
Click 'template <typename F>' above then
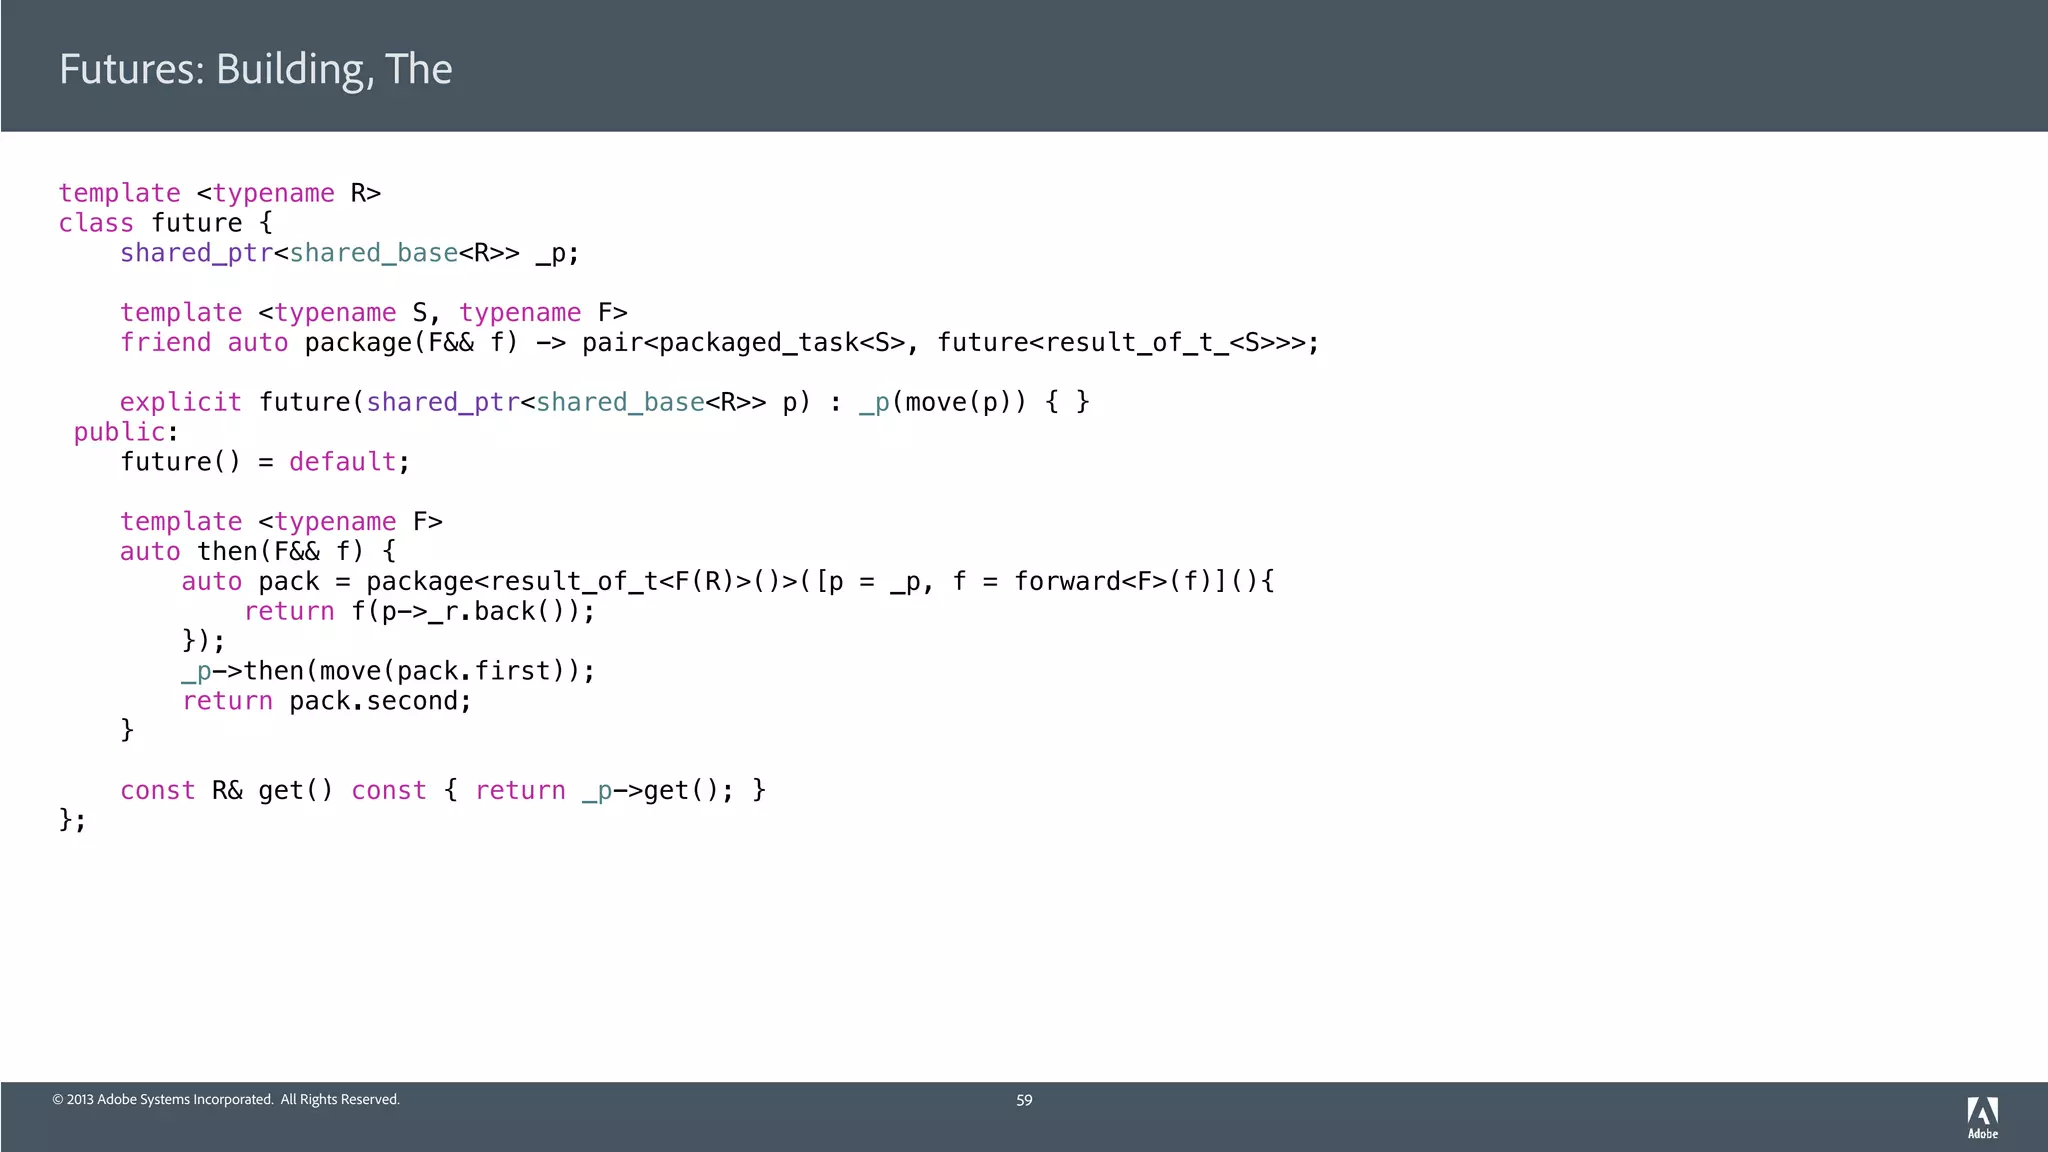click(x=281, y=522)
